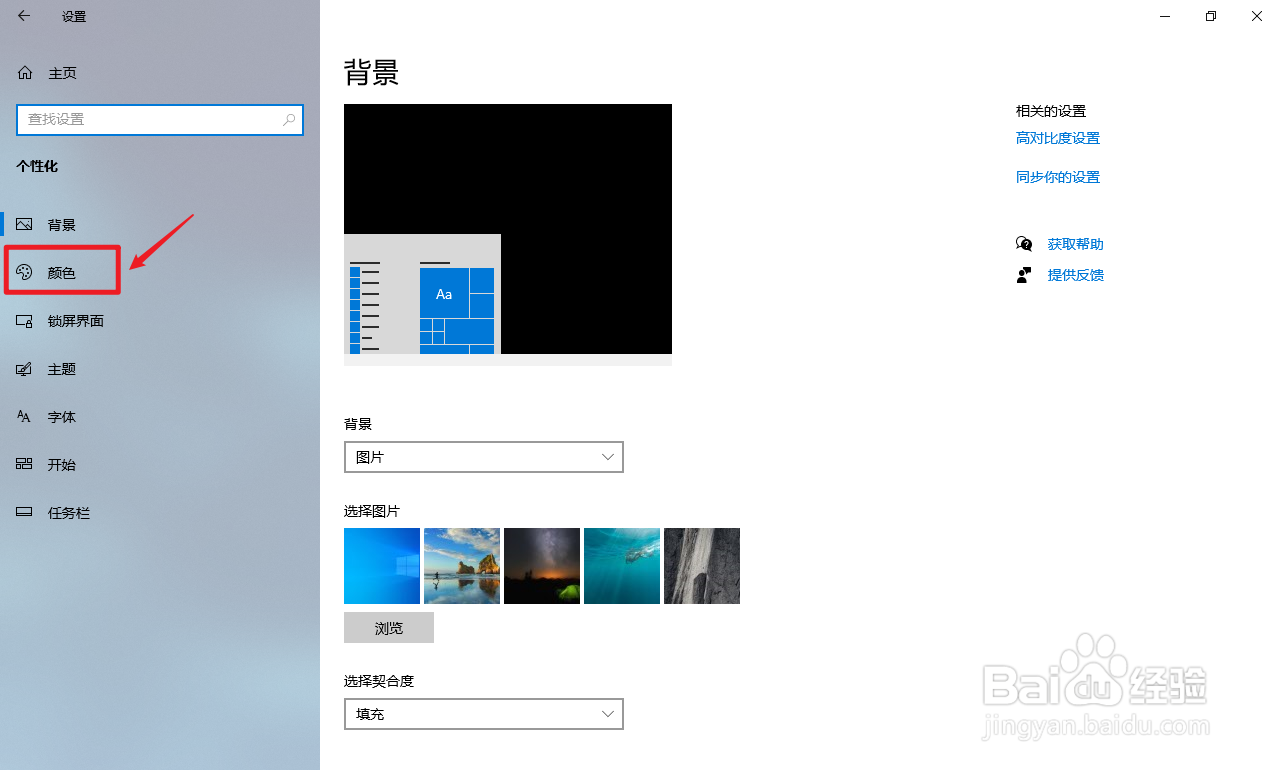Screen dimensions: 1280x770
Task: Click the 获取帮助 link
Action: pyautogui.click(x=1076, y=244)
